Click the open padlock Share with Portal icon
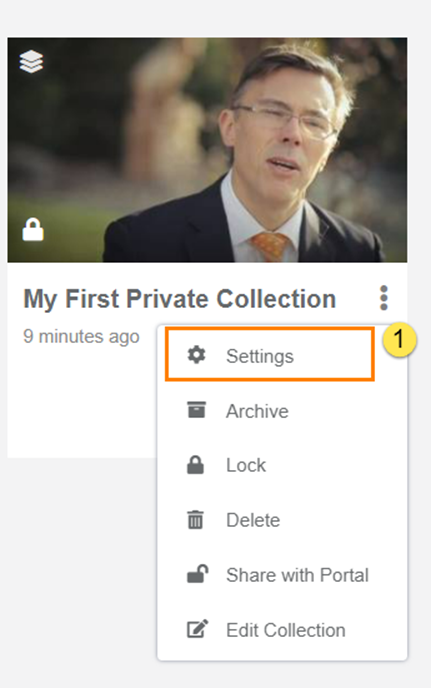The height and width of the screenshot is (688, 431). coord(198,574)
